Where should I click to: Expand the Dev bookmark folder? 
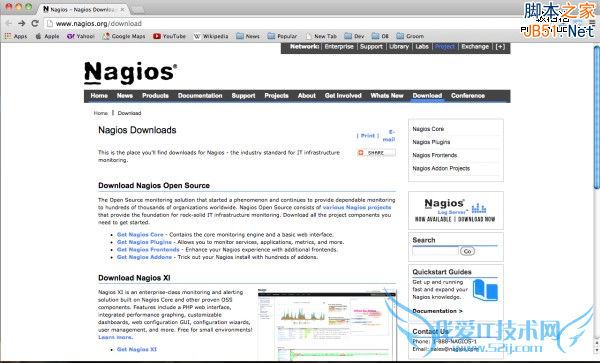tap(354, 36)
